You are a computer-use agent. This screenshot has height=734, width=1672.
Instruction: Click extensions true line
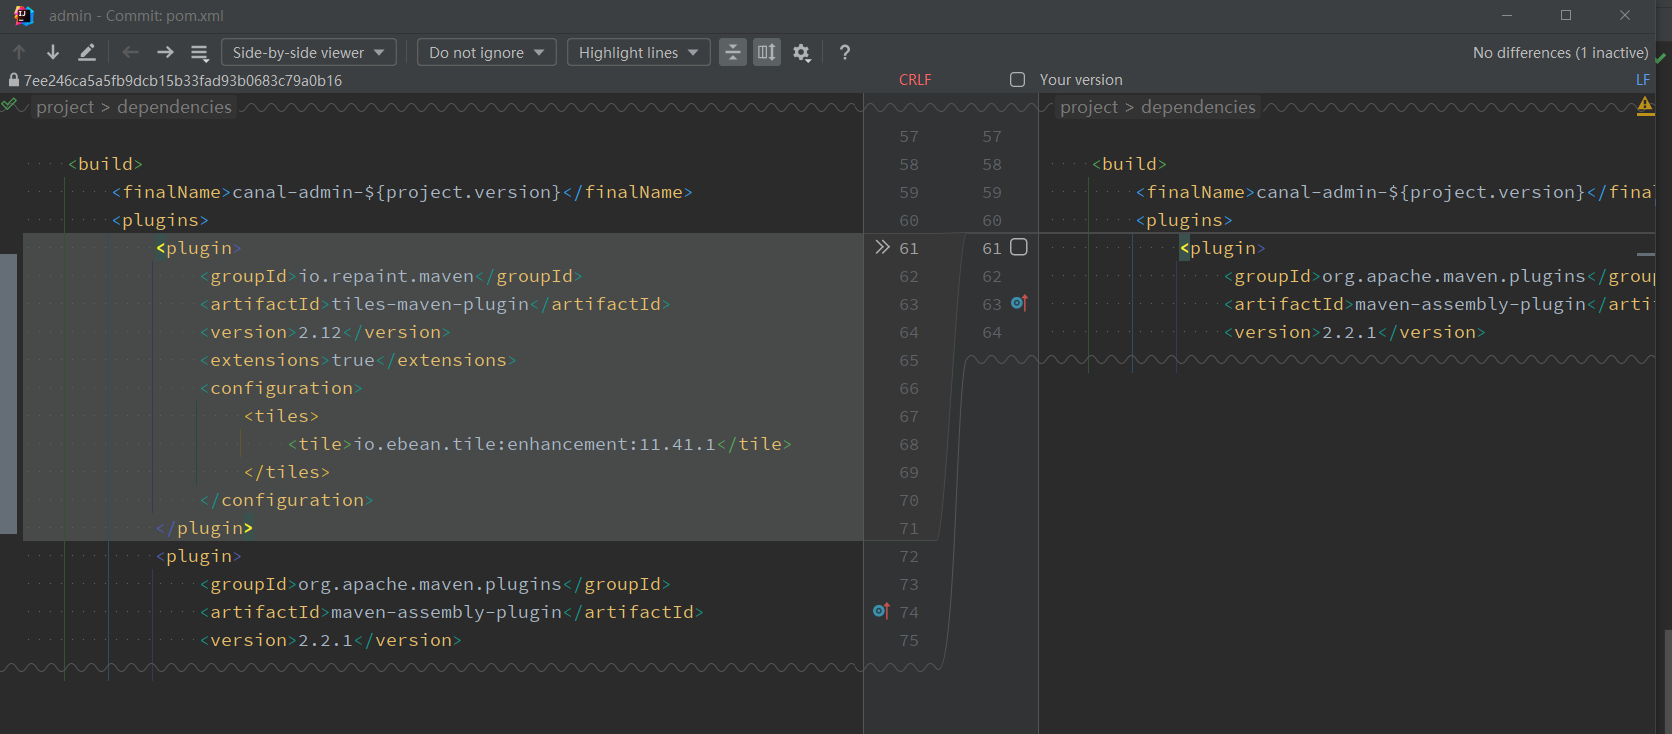[358, 360]
